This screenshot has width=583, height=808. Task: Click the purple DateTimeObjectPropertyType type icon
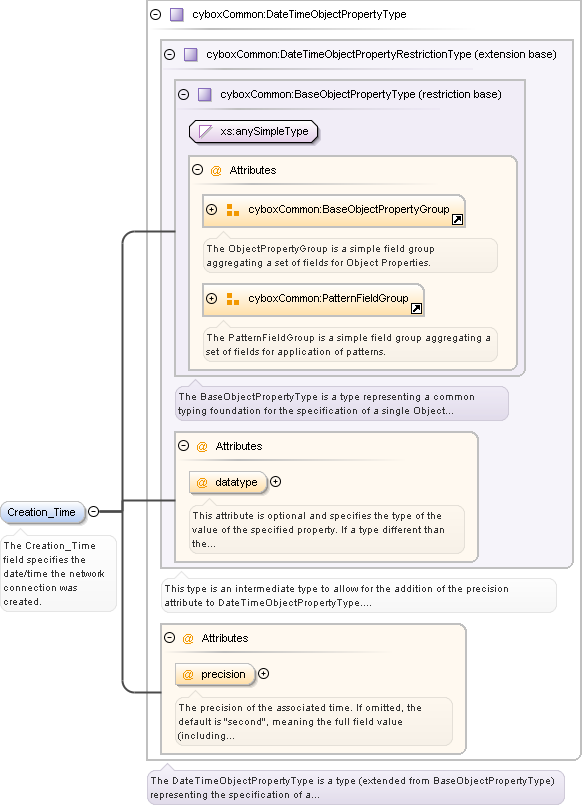pos(177,14)
